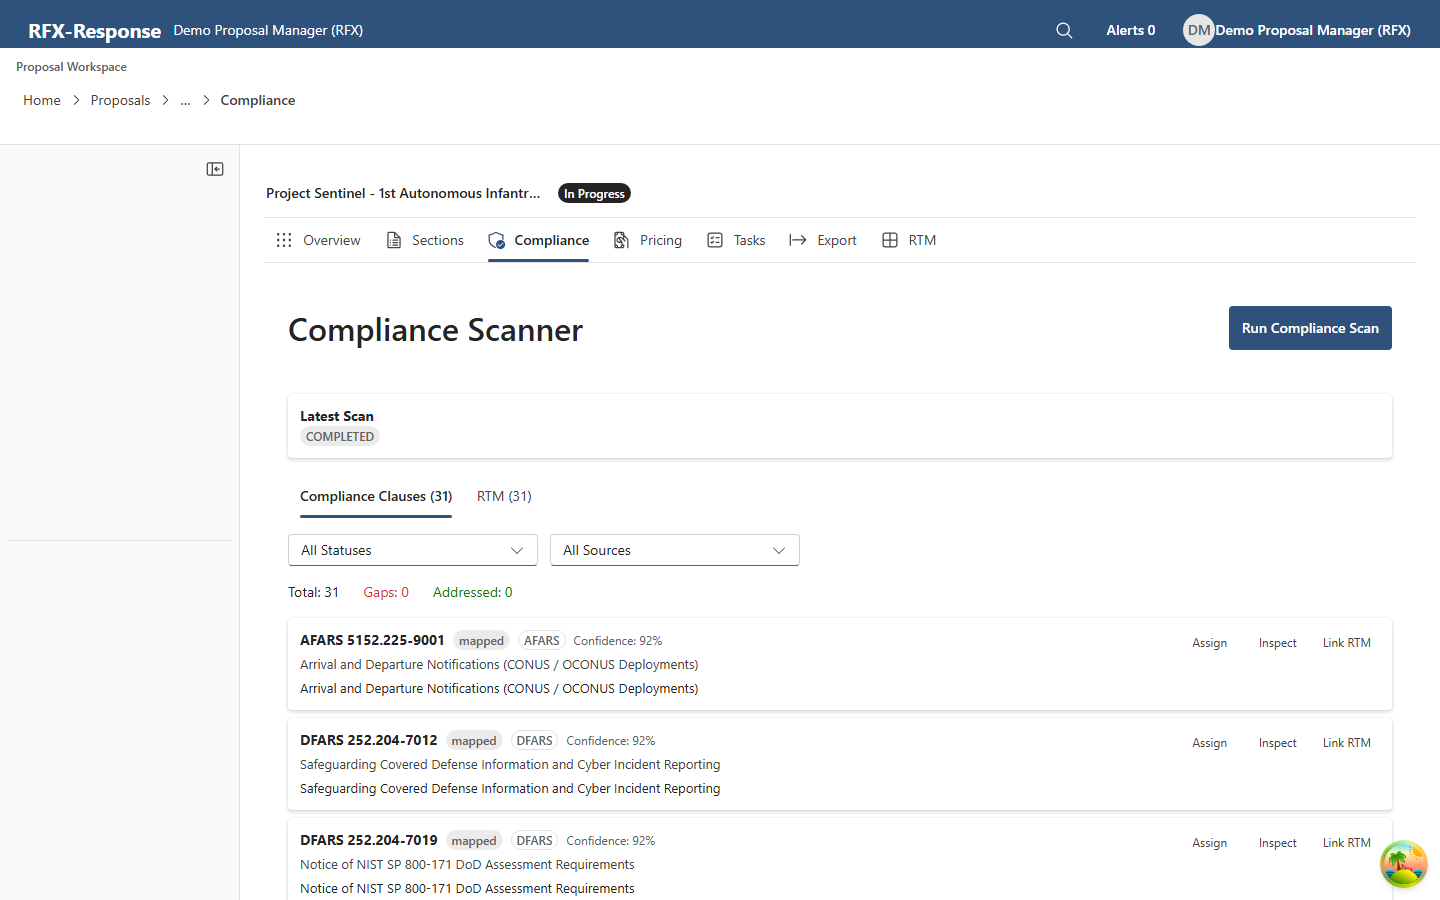Open Alerts 0 in header

click(1130, 30)
